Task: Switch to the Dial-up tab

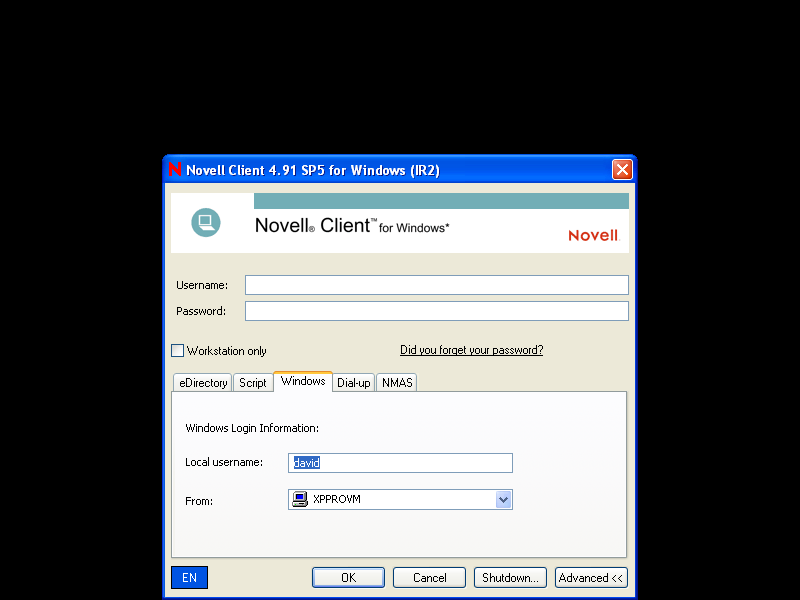Action: [354, 383]
